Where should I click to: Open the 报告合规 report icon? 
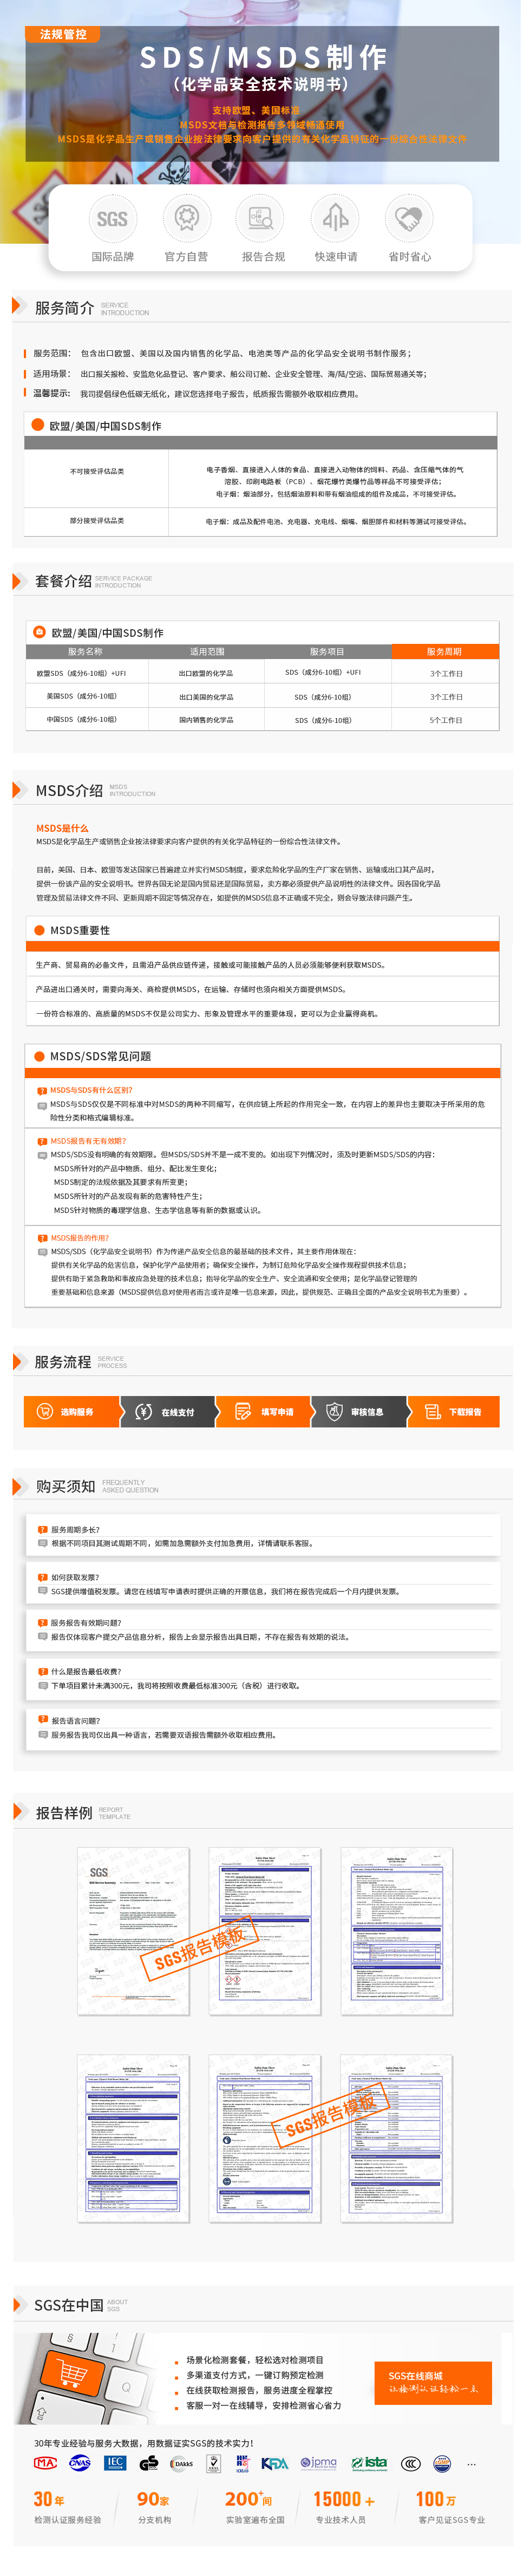(x=261, y=218)
